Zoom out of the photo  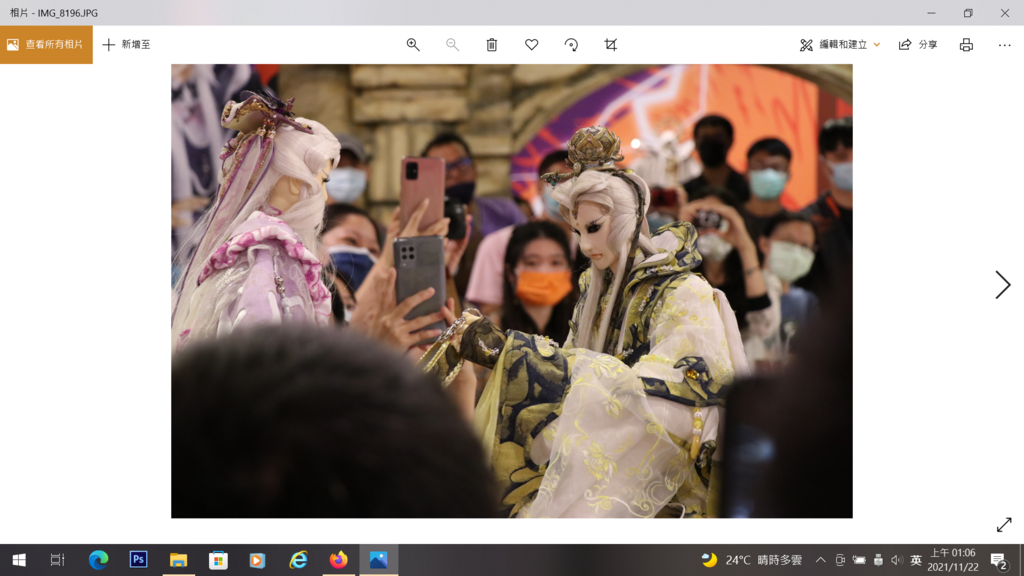pos(452,44)
